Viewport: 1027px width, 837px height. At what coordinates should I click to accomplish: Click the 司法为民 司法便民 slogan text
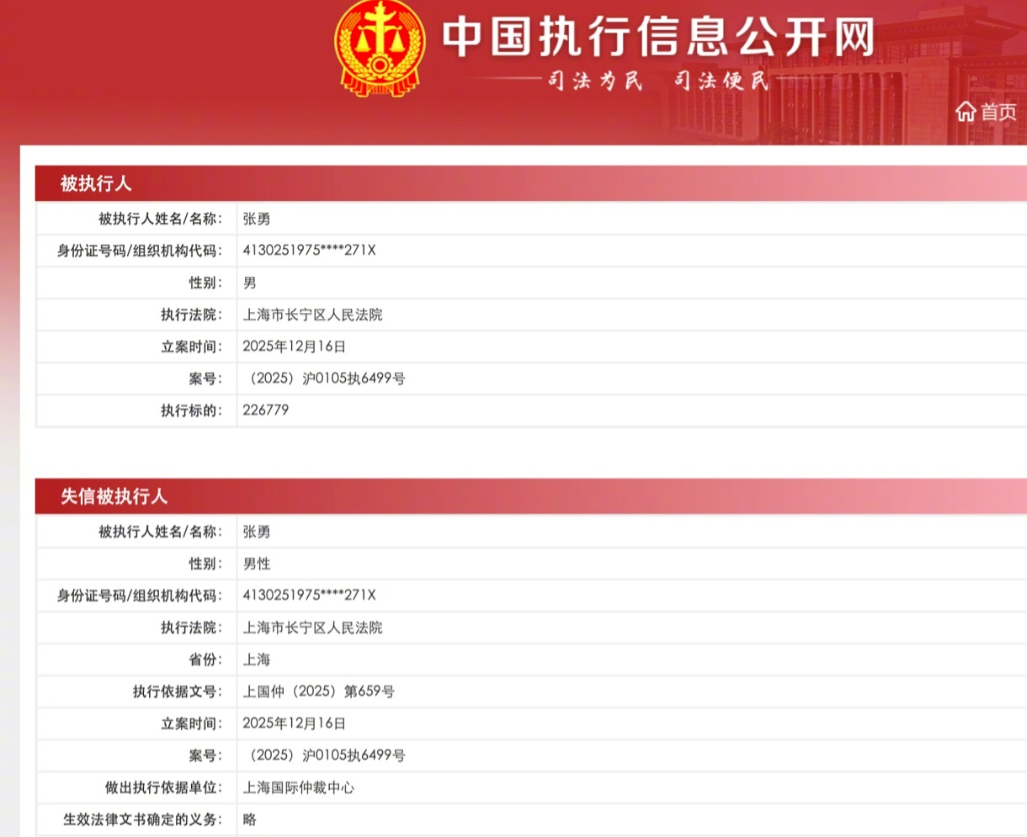(656, 82)
